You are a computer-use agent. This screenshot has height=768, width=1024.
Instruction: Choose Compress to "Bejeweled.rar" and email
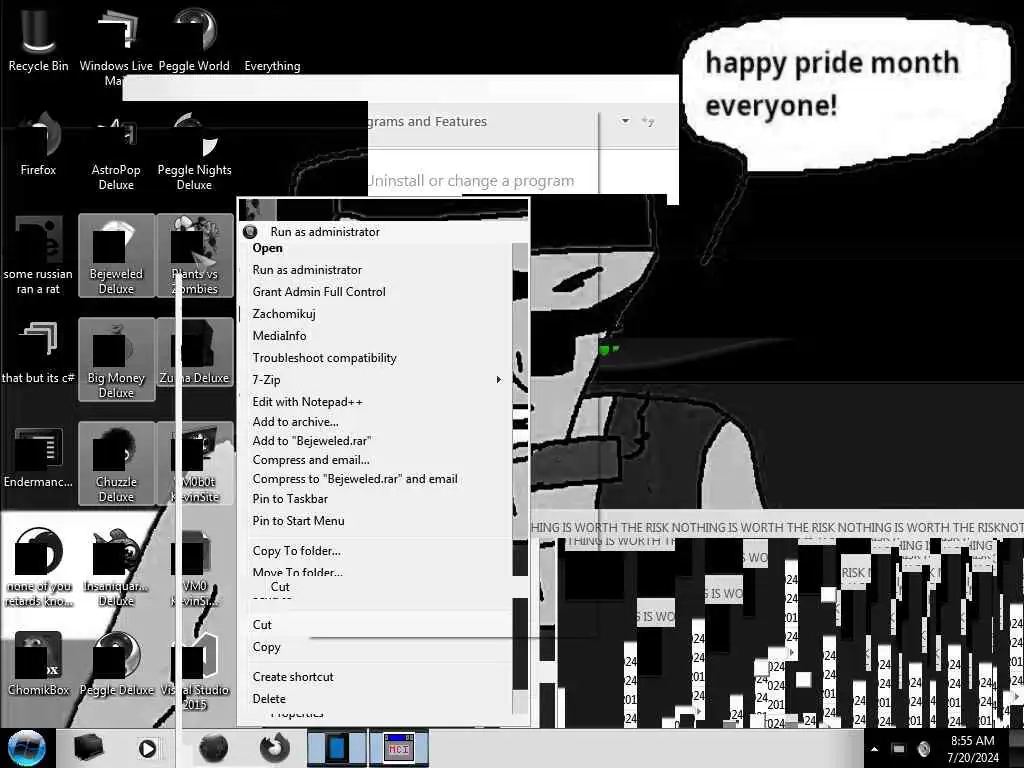(x=377, y=479)
